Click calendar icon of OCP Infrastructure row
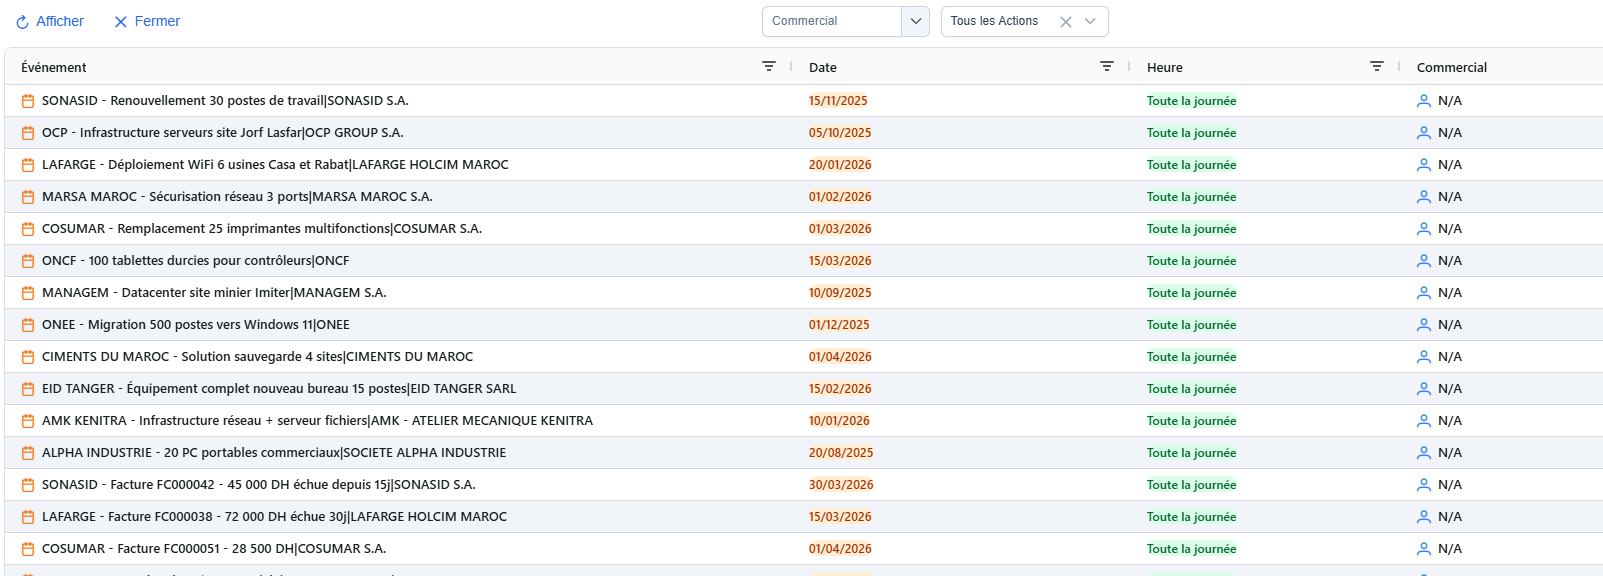Image resolution: width=1603 pixels, height=576 pixels. click(28, 133)
